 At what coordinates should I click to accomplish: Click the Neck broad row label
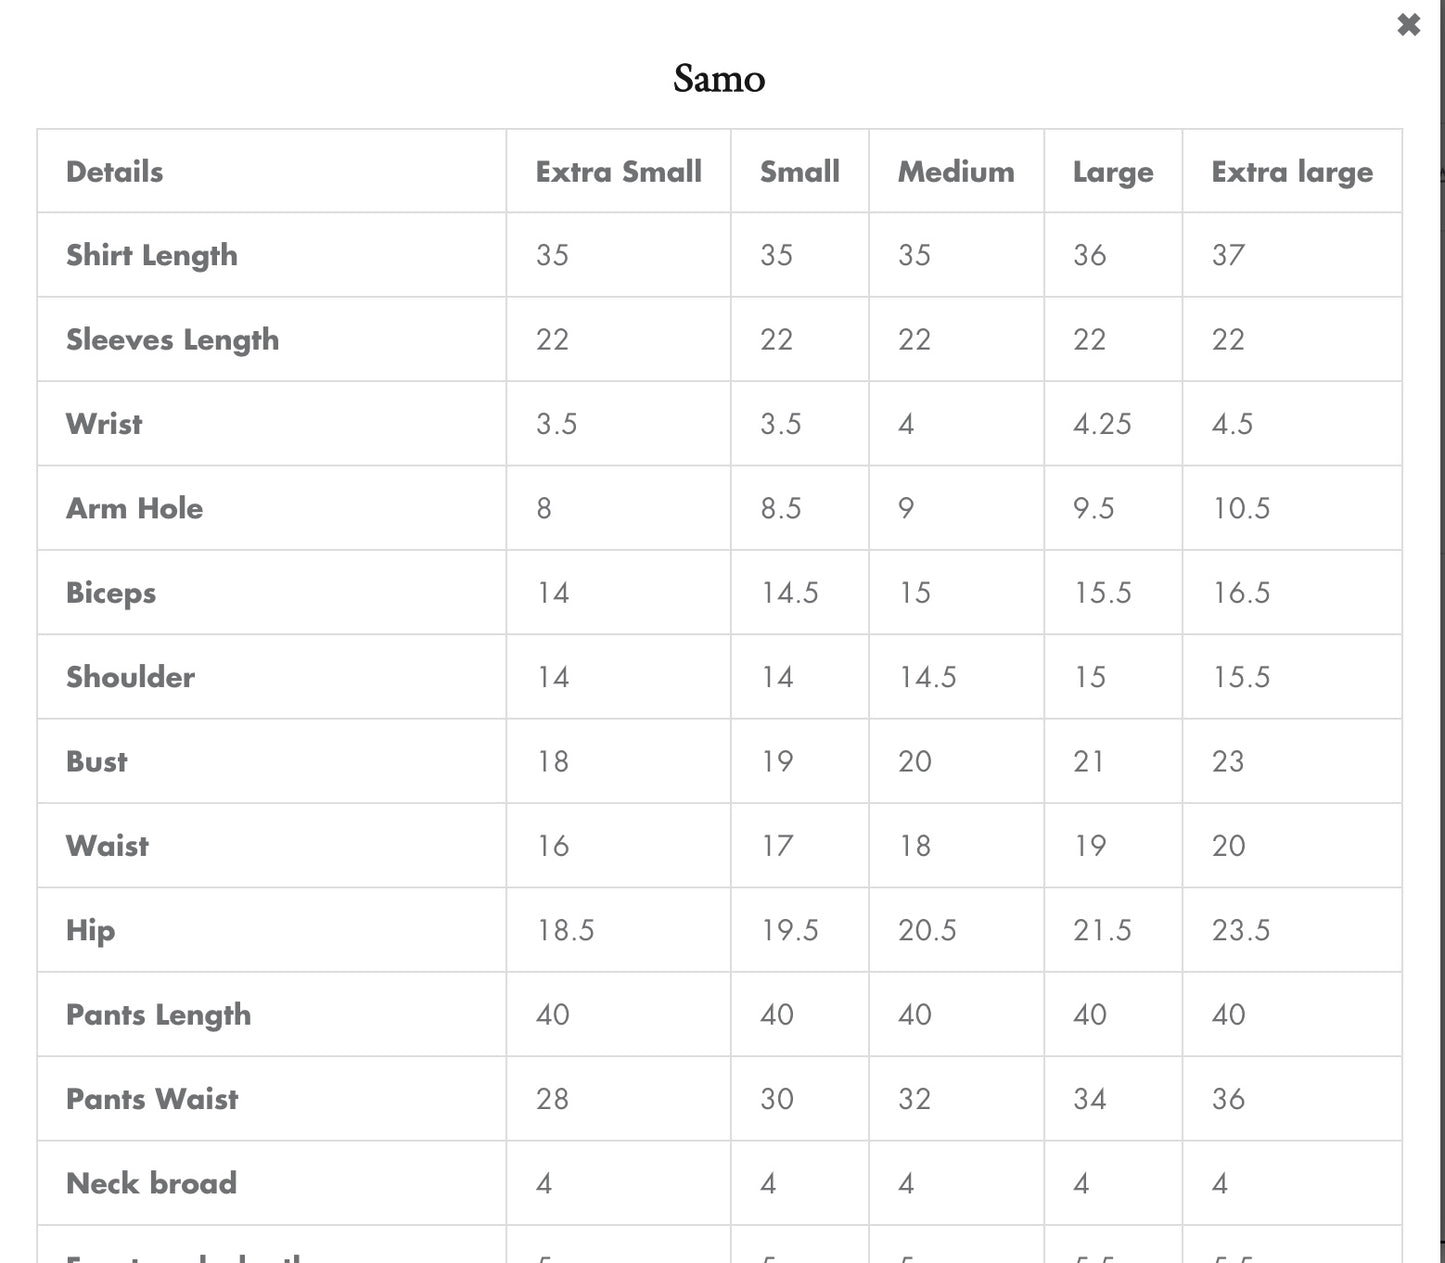(151, 1184)
